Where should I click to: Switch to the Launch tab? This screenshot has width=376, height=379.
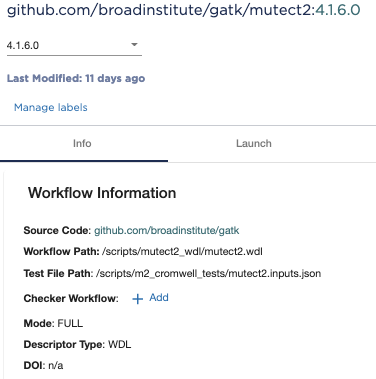[x=254, y=143]
